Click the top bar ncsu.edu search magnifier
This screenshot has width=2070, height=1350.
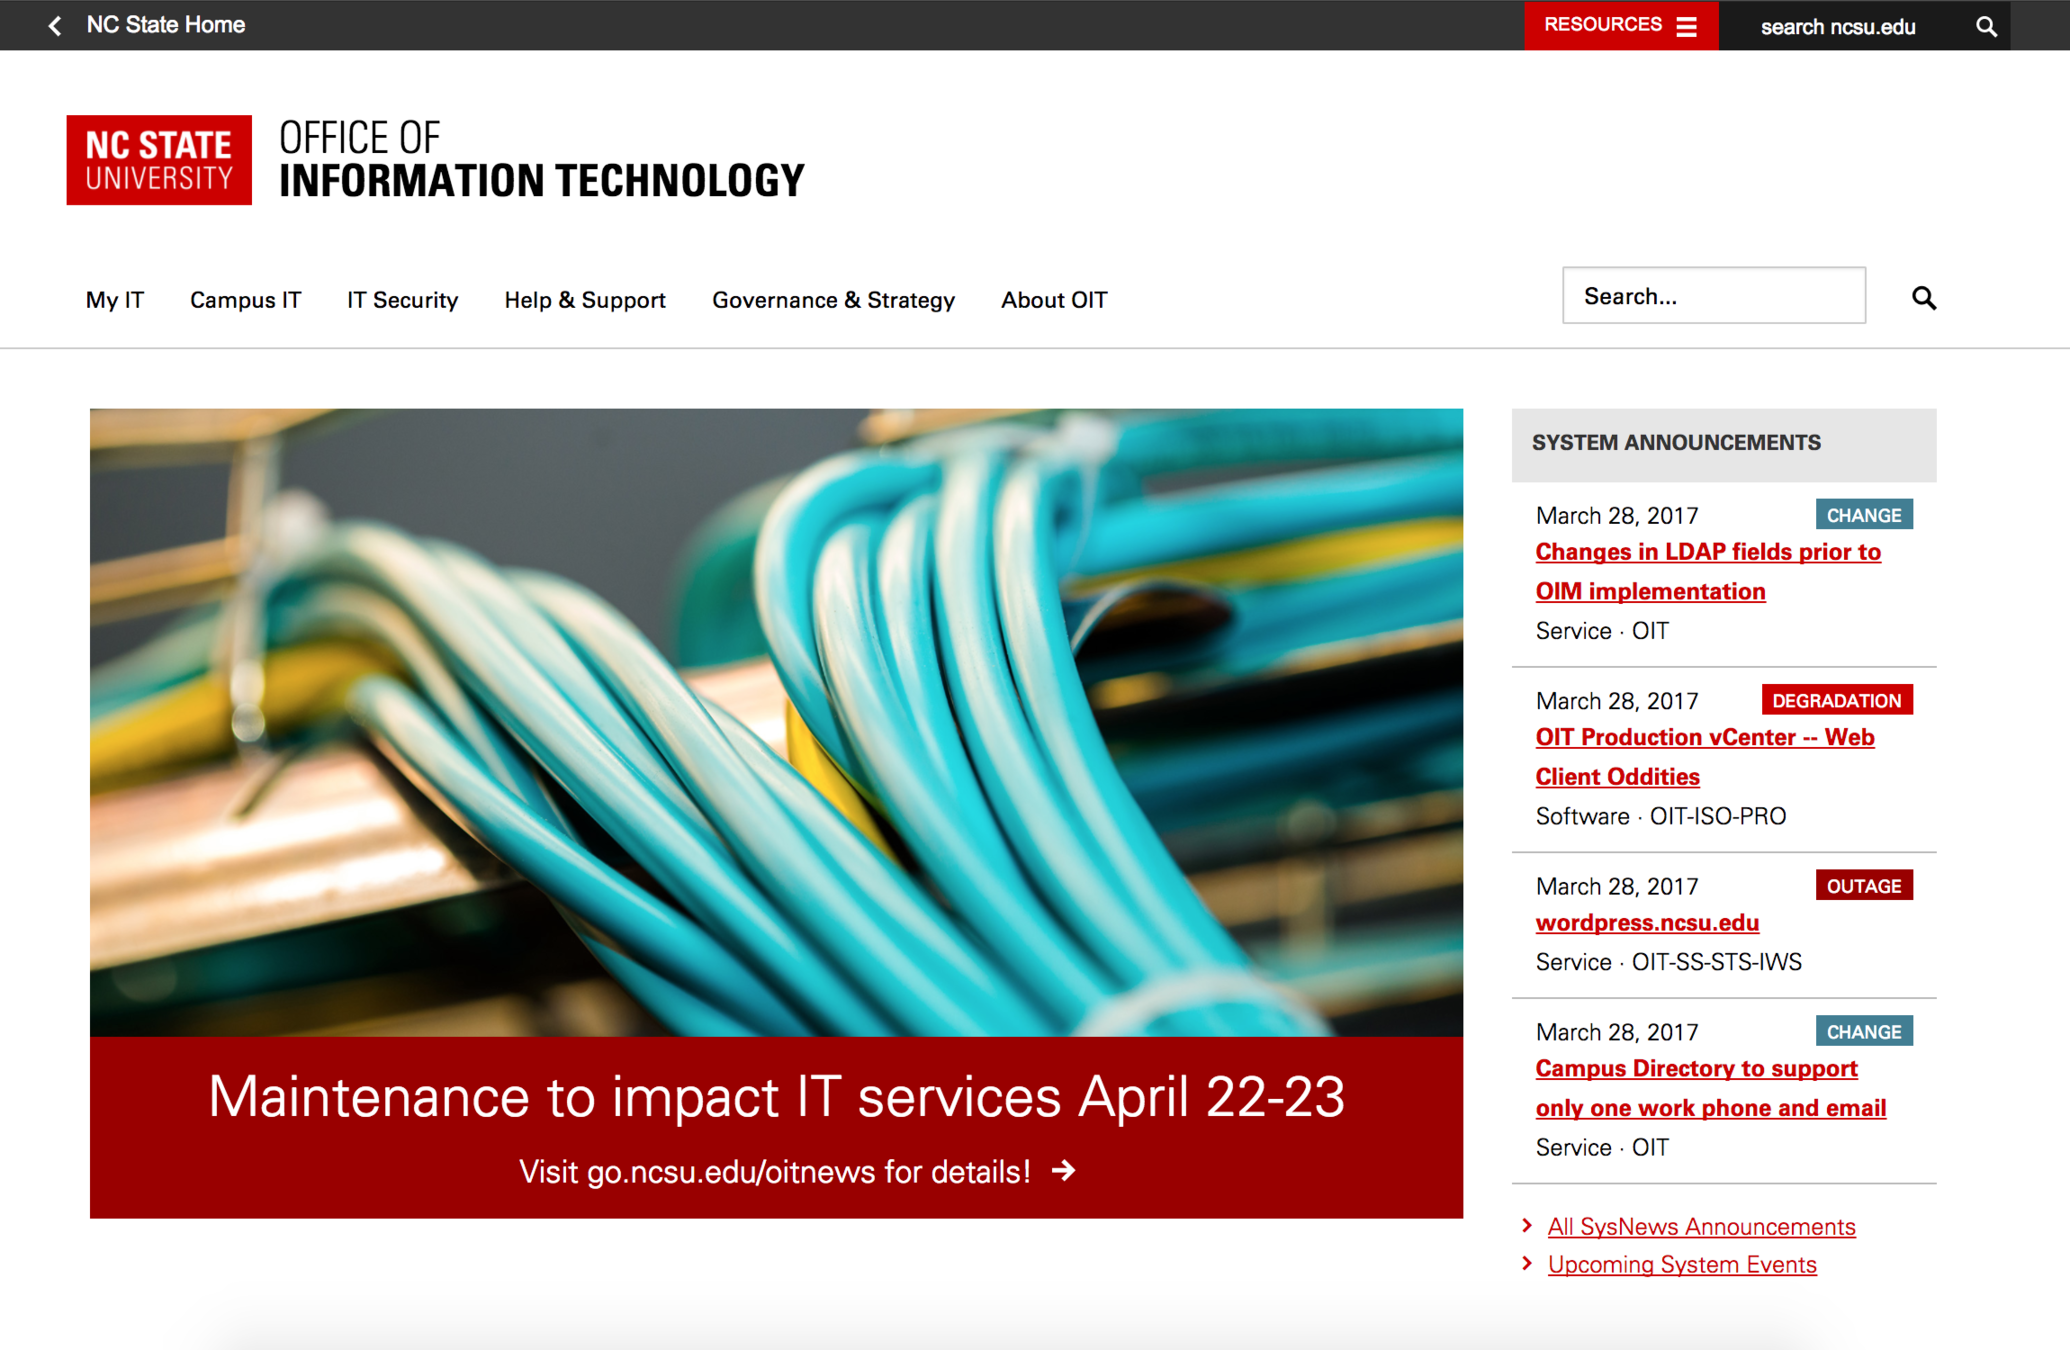click(1986, 27)
